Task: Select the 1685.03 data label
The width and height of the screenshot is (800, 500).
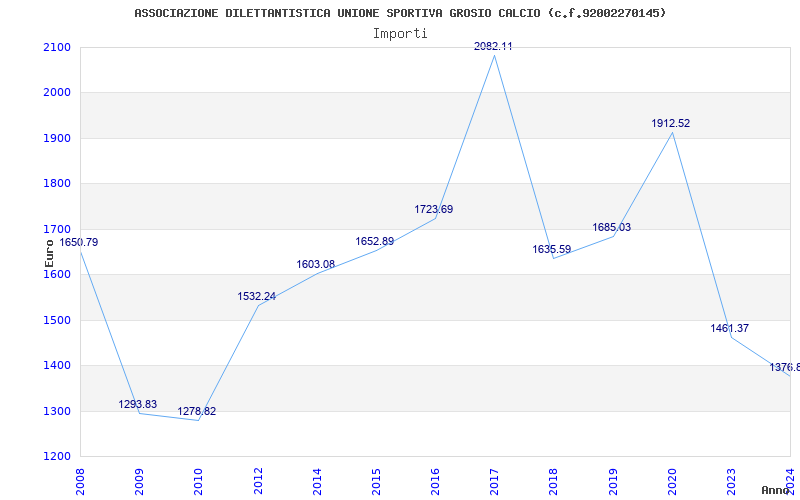Action: 611,227
